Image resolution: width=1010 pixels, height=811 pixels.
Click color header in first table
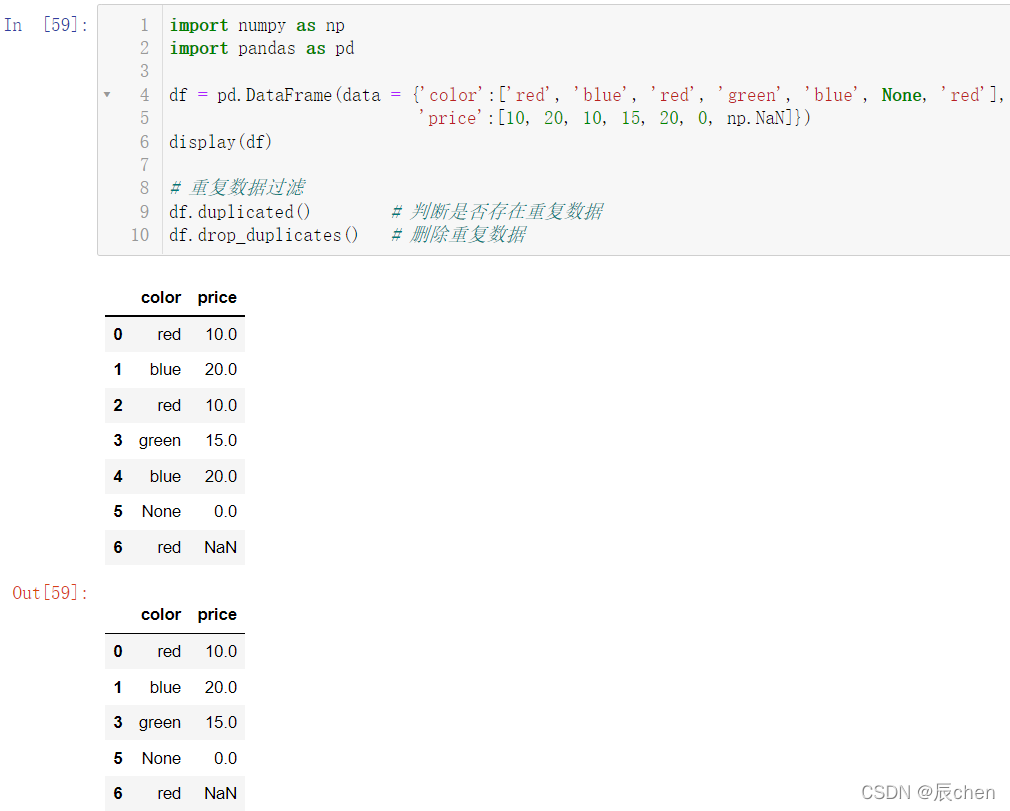(x=161, y=298)
